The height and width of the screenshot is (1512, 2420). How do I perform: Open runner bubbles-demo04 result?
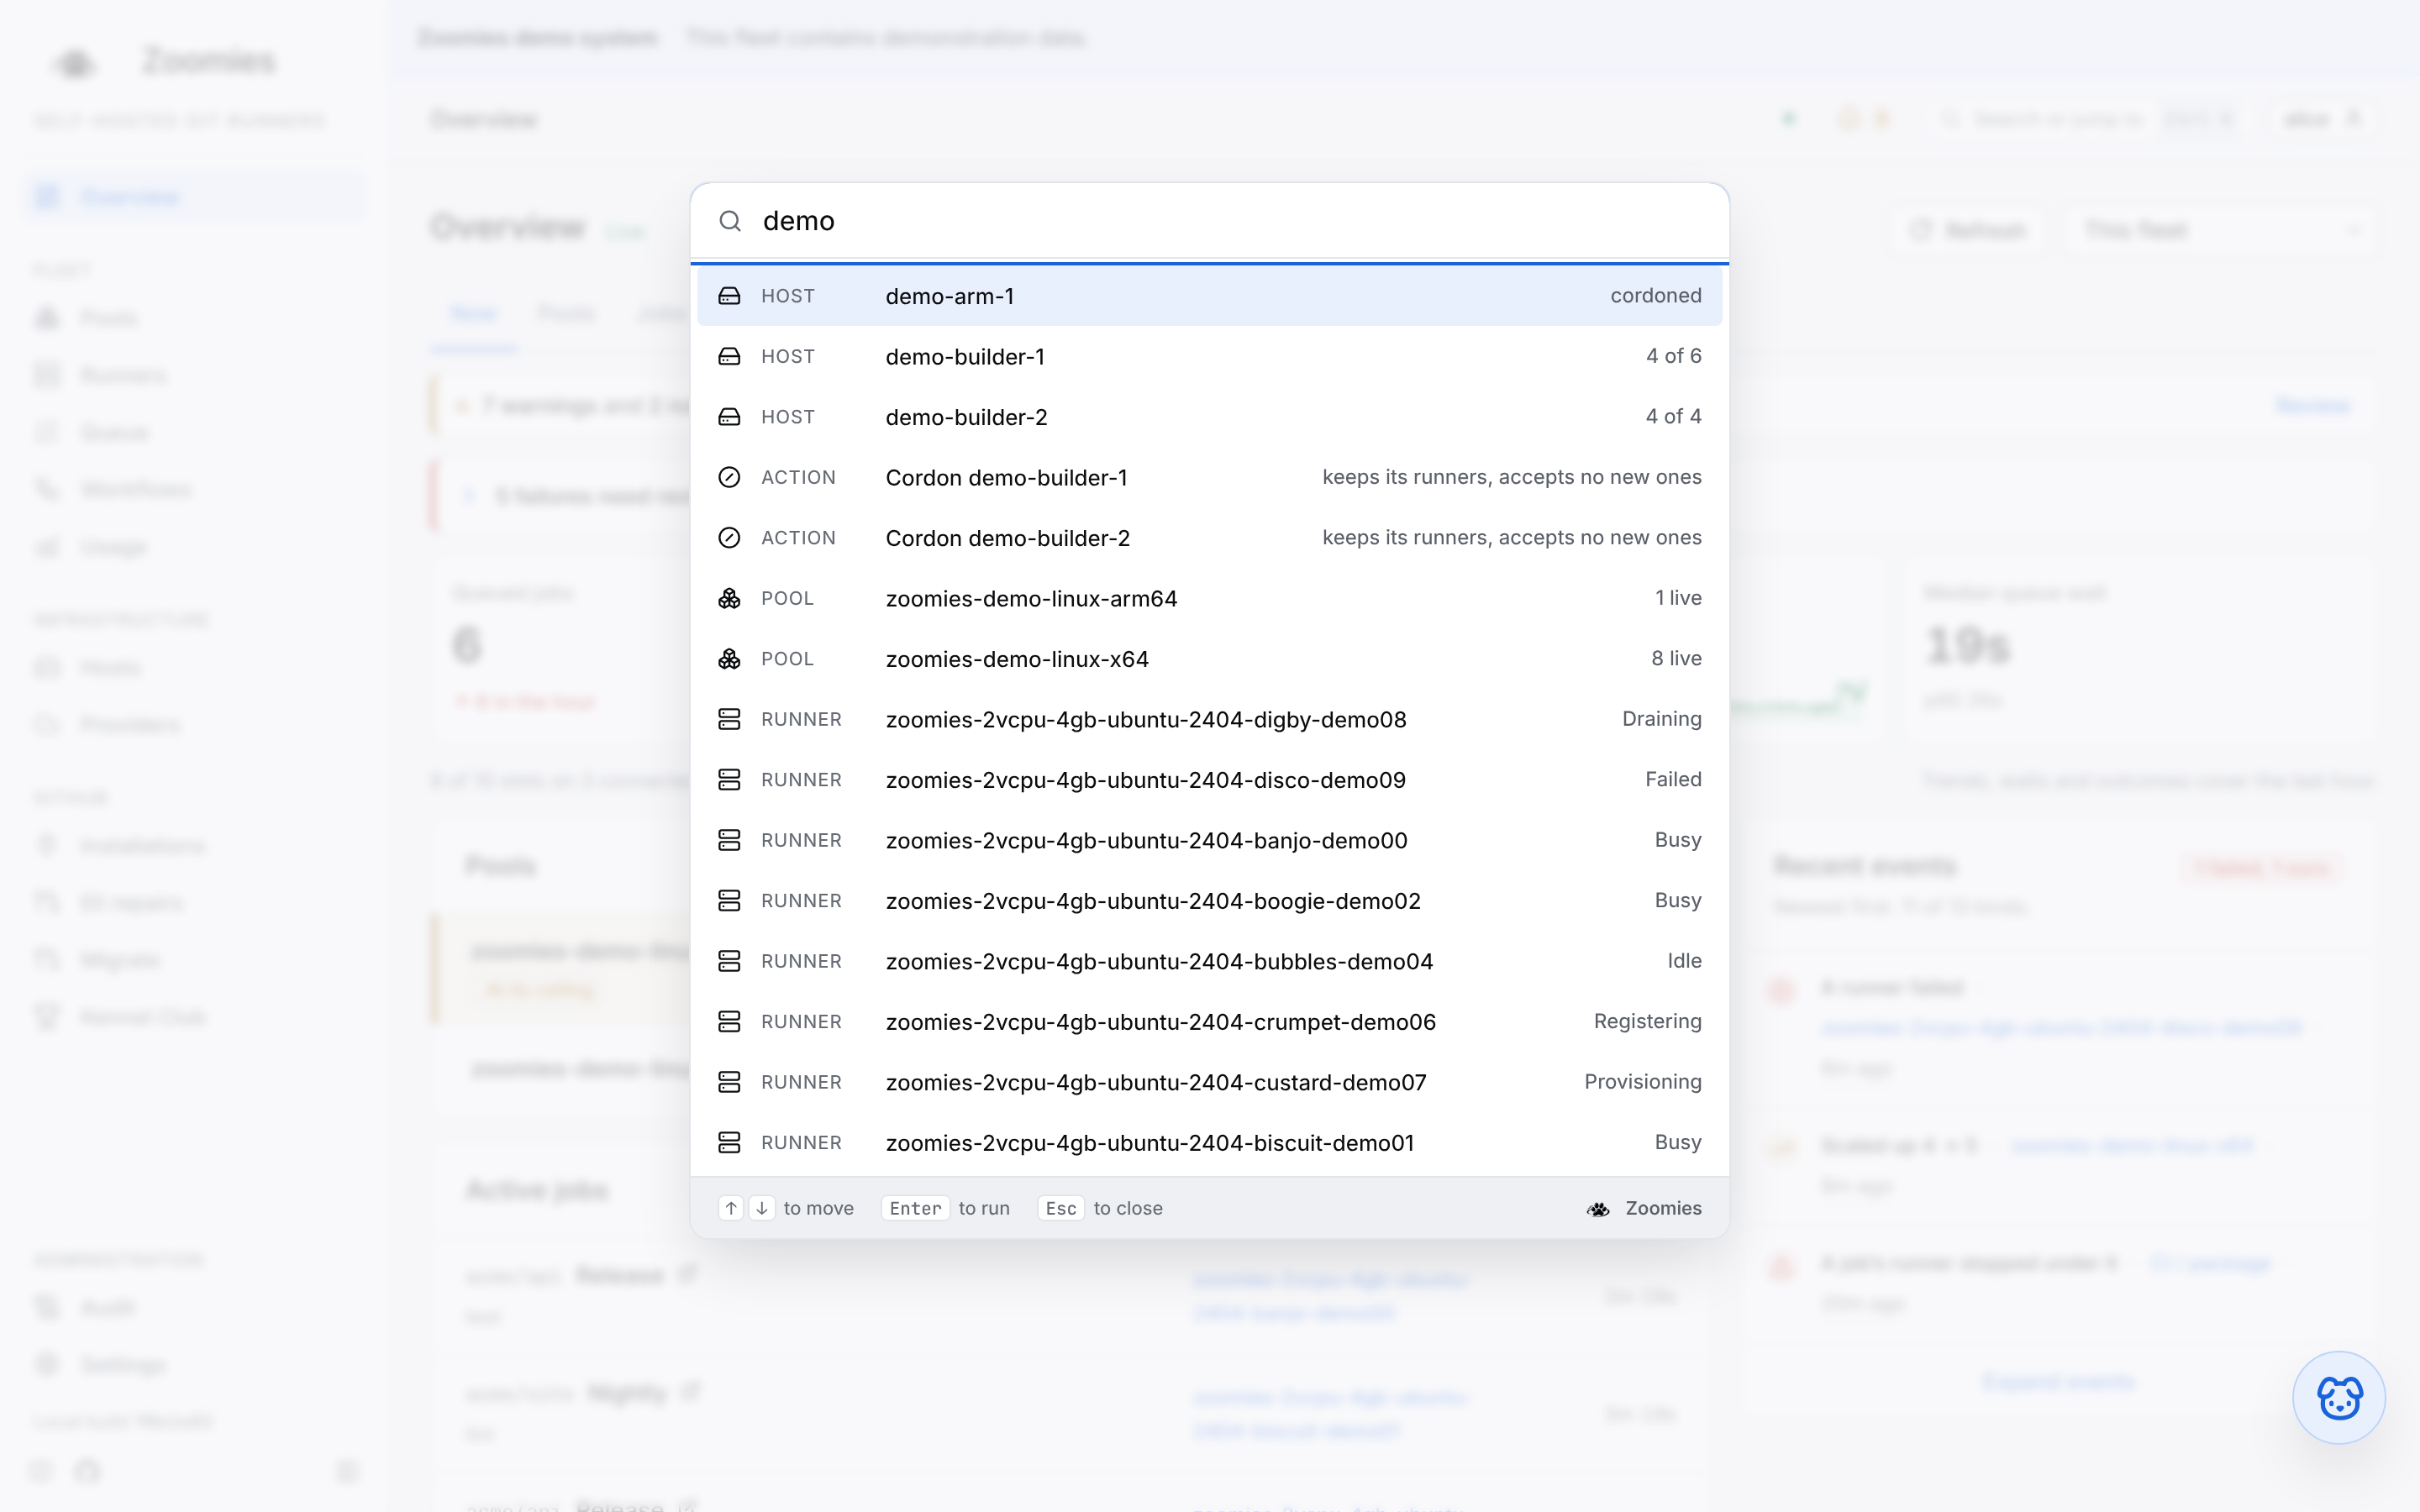click(x=1209, y=961)
